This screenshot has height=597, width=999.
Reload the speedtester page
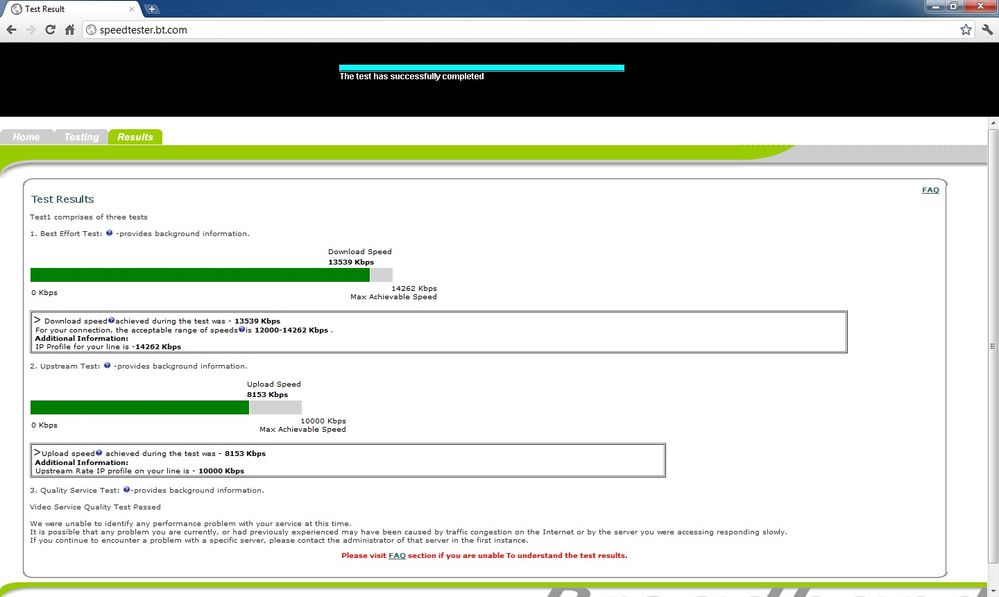point(50,29)
